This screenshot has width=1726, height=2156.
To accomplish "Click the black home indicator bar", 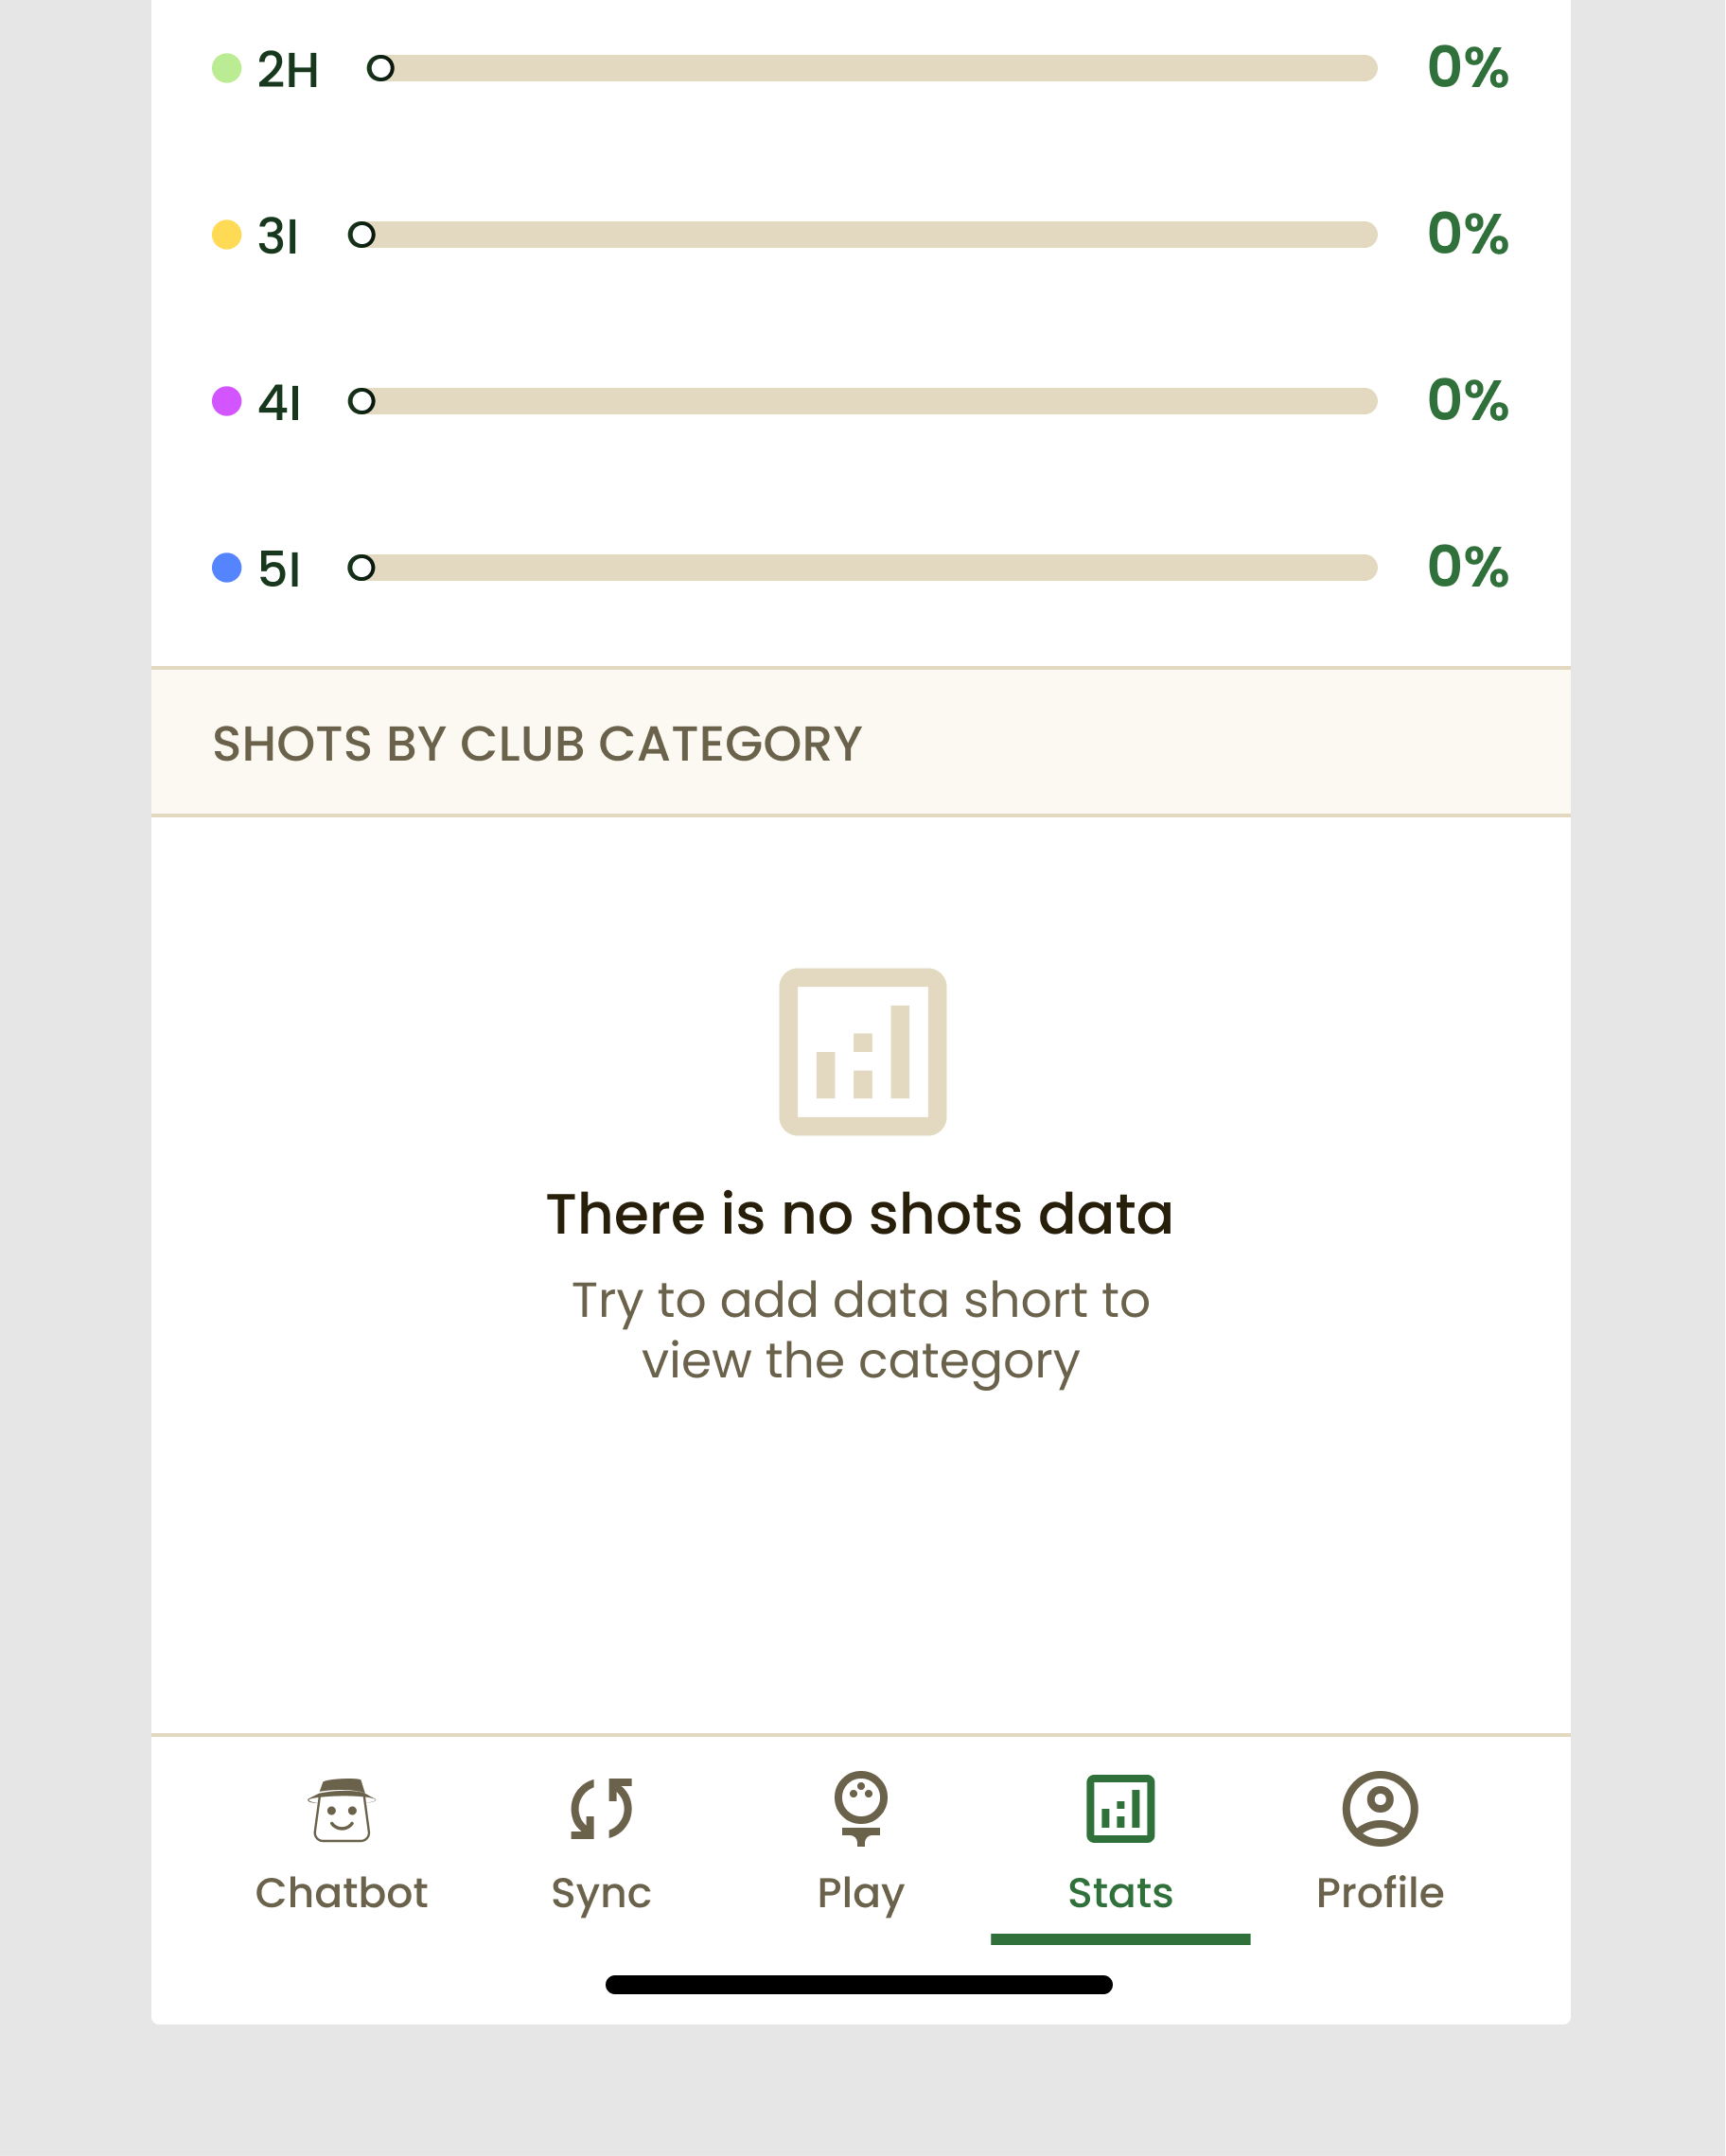I will click(x=859, y=1985).
